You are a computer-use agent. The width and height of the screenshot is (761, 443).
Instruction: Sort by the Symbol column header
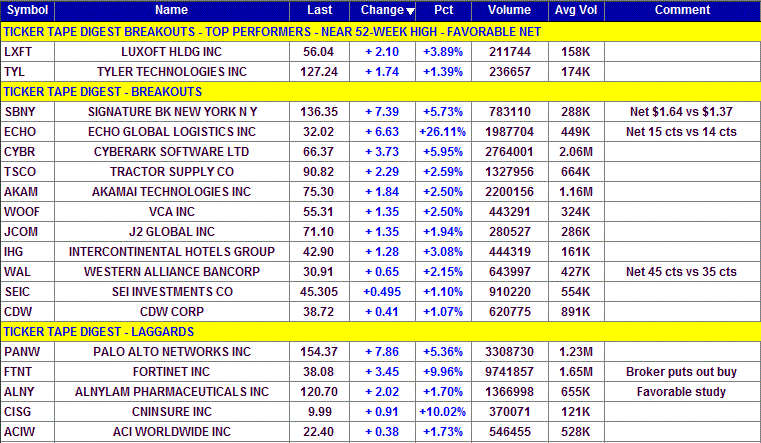(28, 10)
